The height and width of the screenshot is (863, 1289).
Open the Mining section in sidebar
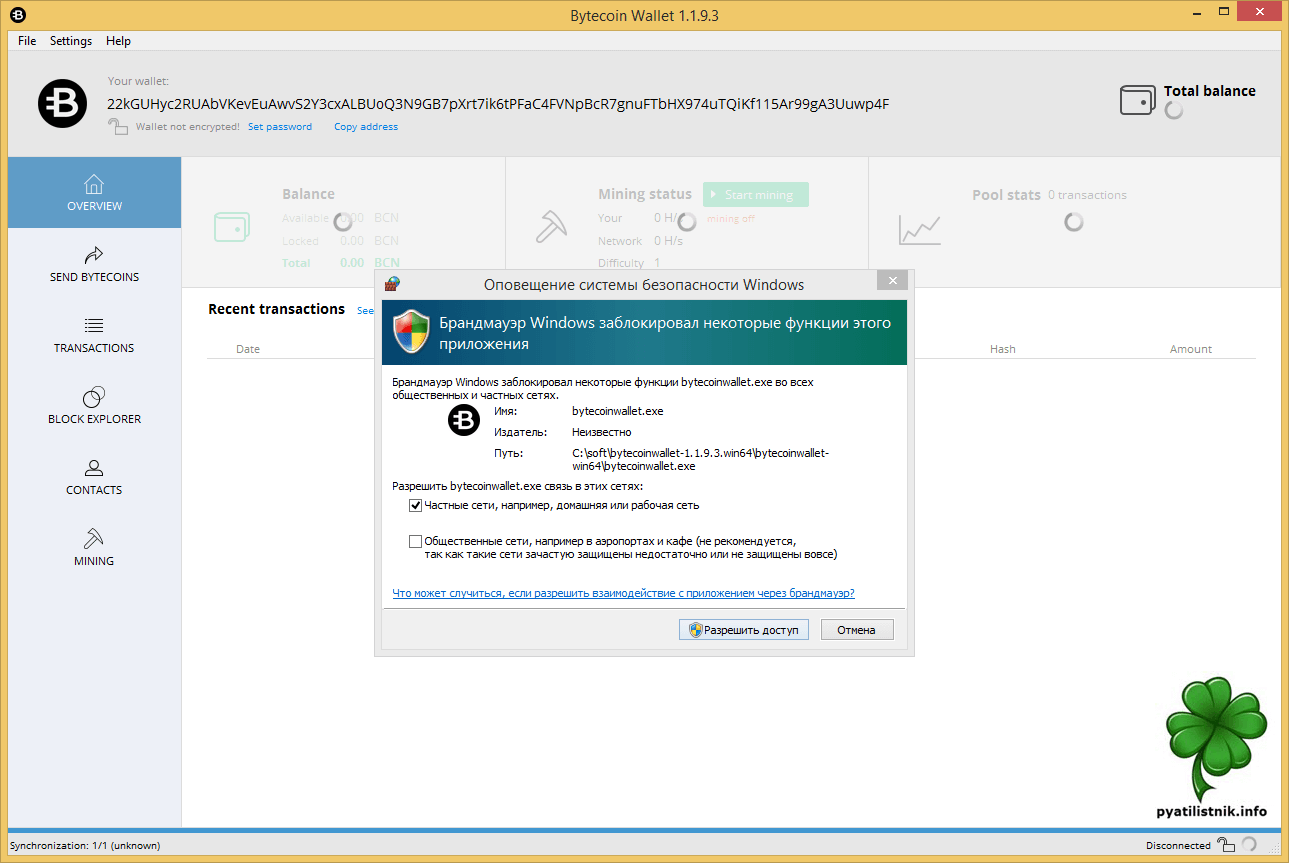[x=95, y=548]
